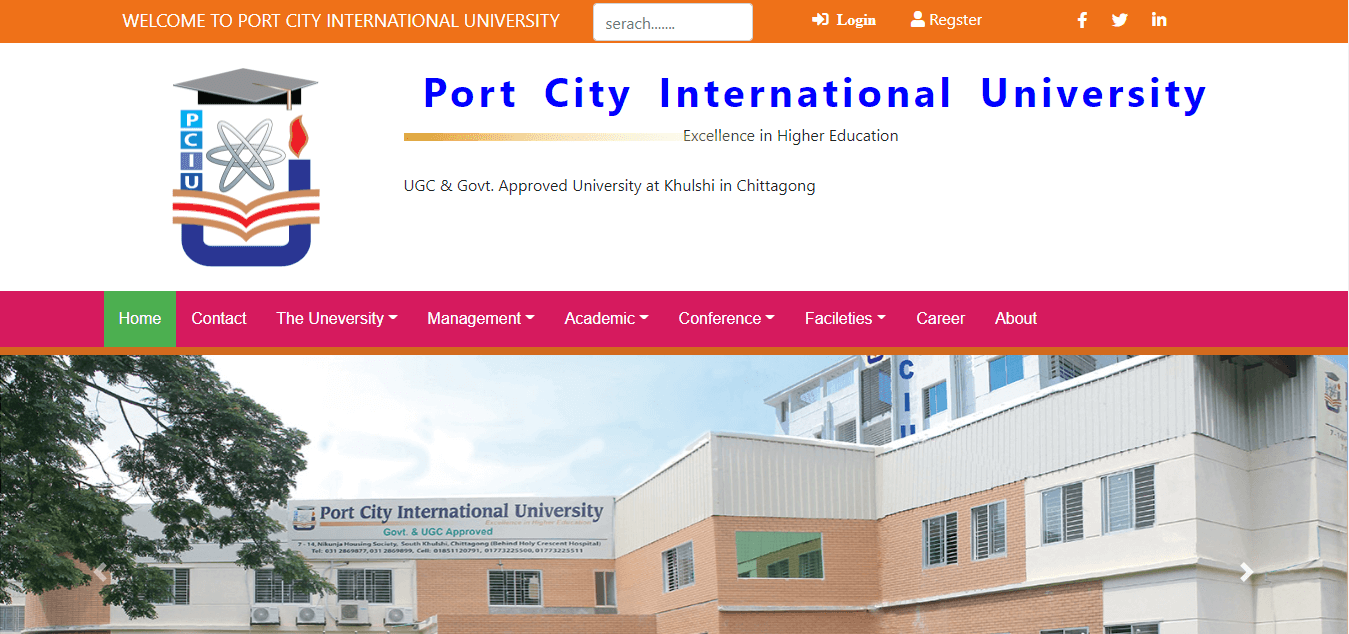Advance carousel with next arrow
The width and height of the screenshot is (1349, 634).
coord(1246,573)
